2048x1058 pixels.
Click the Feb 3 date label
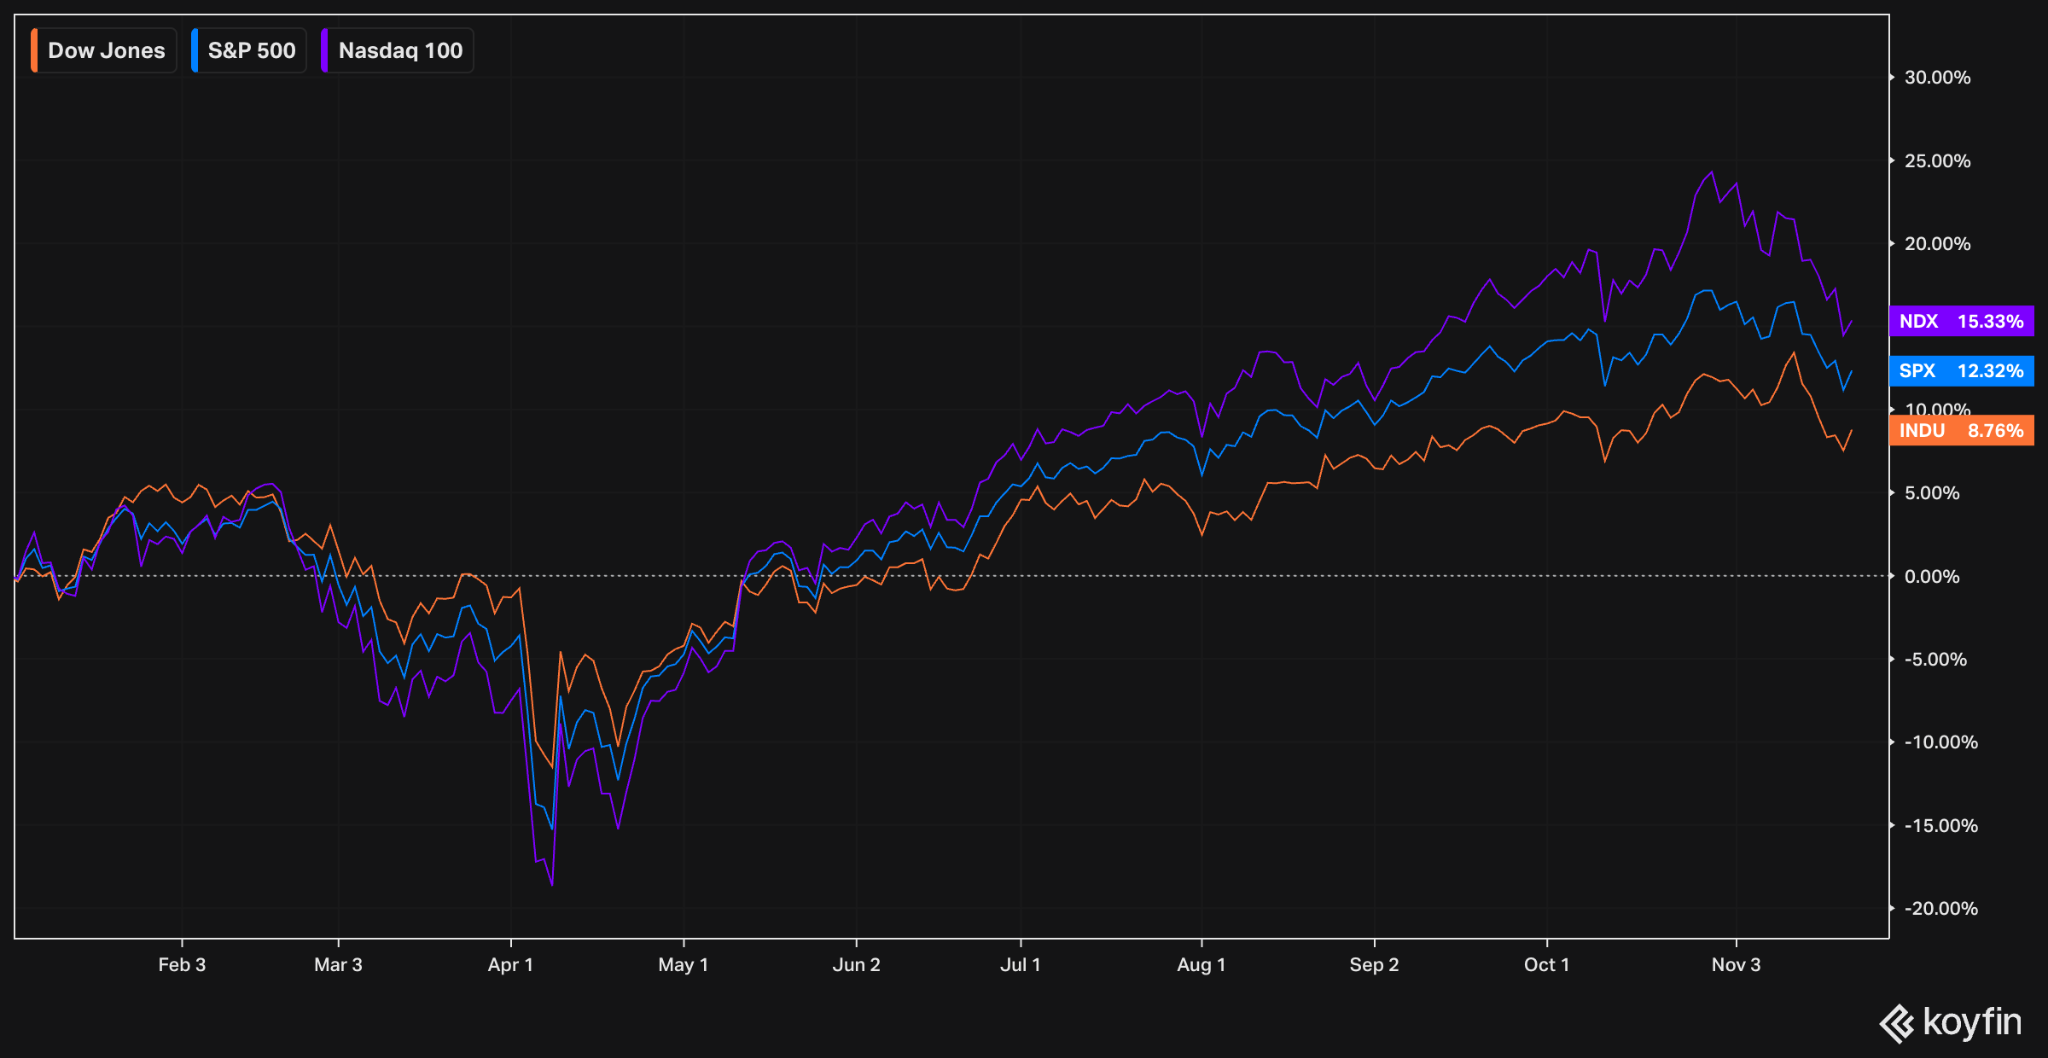tap(182, 965)
